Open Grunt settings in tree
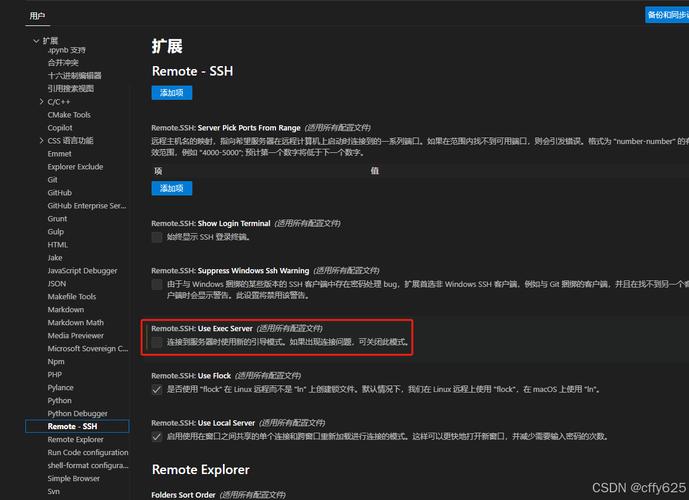The width and height of the screenshot is (689, 500). 57,218
